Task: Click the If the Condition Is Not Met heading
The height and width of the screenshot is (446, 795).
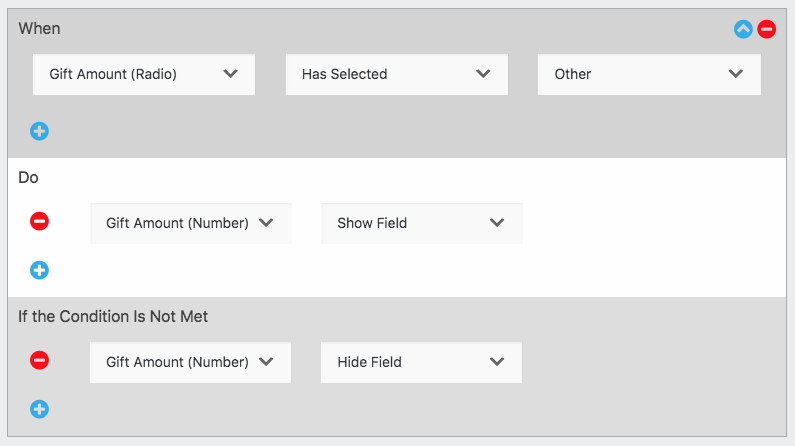Action: 113,316
